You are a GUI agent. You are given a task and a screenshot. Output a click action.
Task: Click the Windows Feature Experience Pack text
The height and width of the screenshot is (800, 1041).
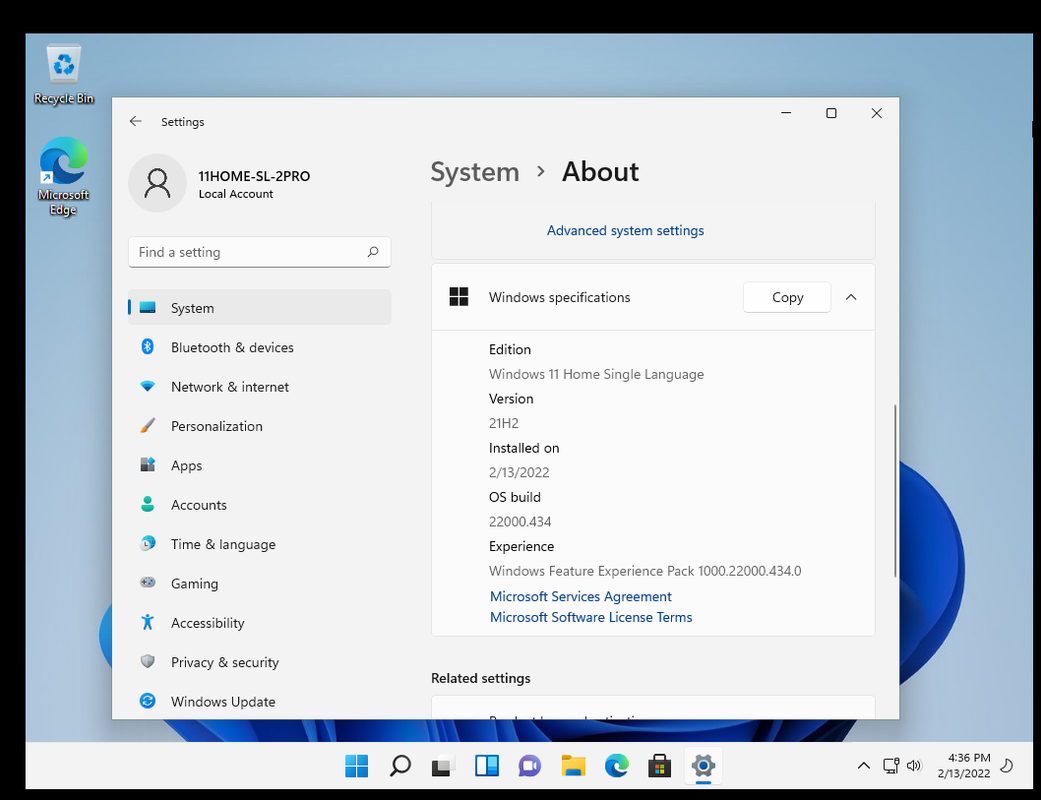pos(645,571)
